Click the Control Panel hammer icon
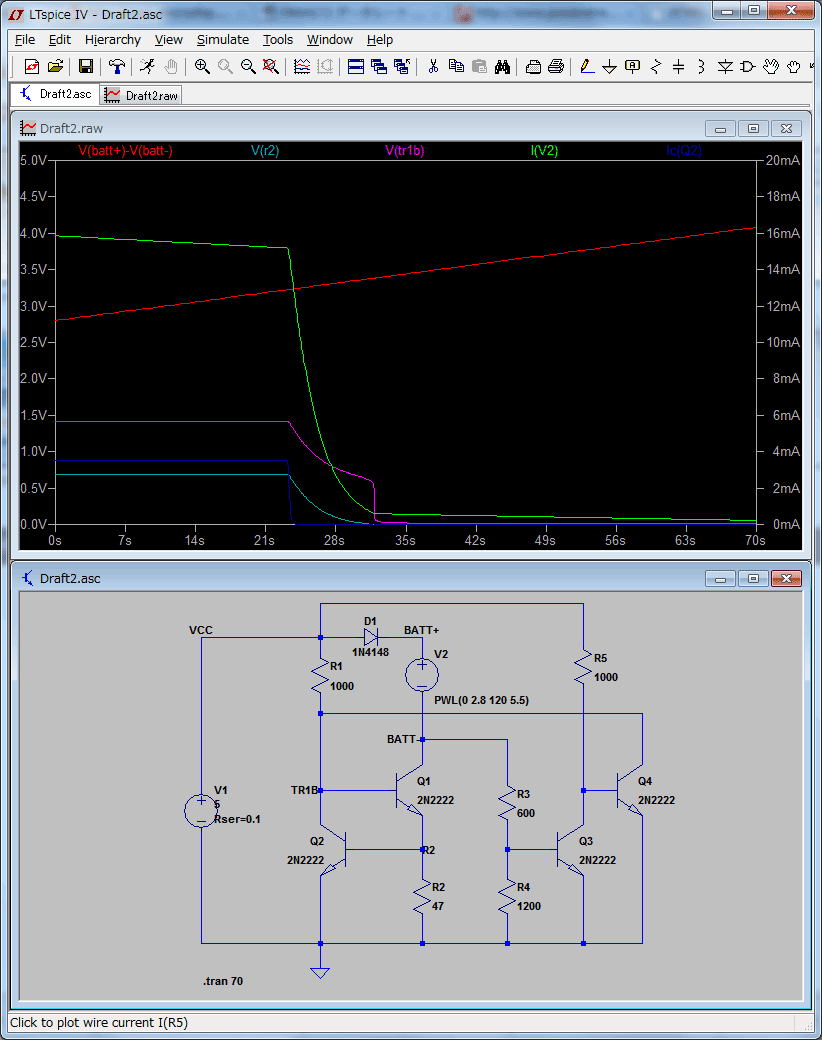 pos(117,66)
